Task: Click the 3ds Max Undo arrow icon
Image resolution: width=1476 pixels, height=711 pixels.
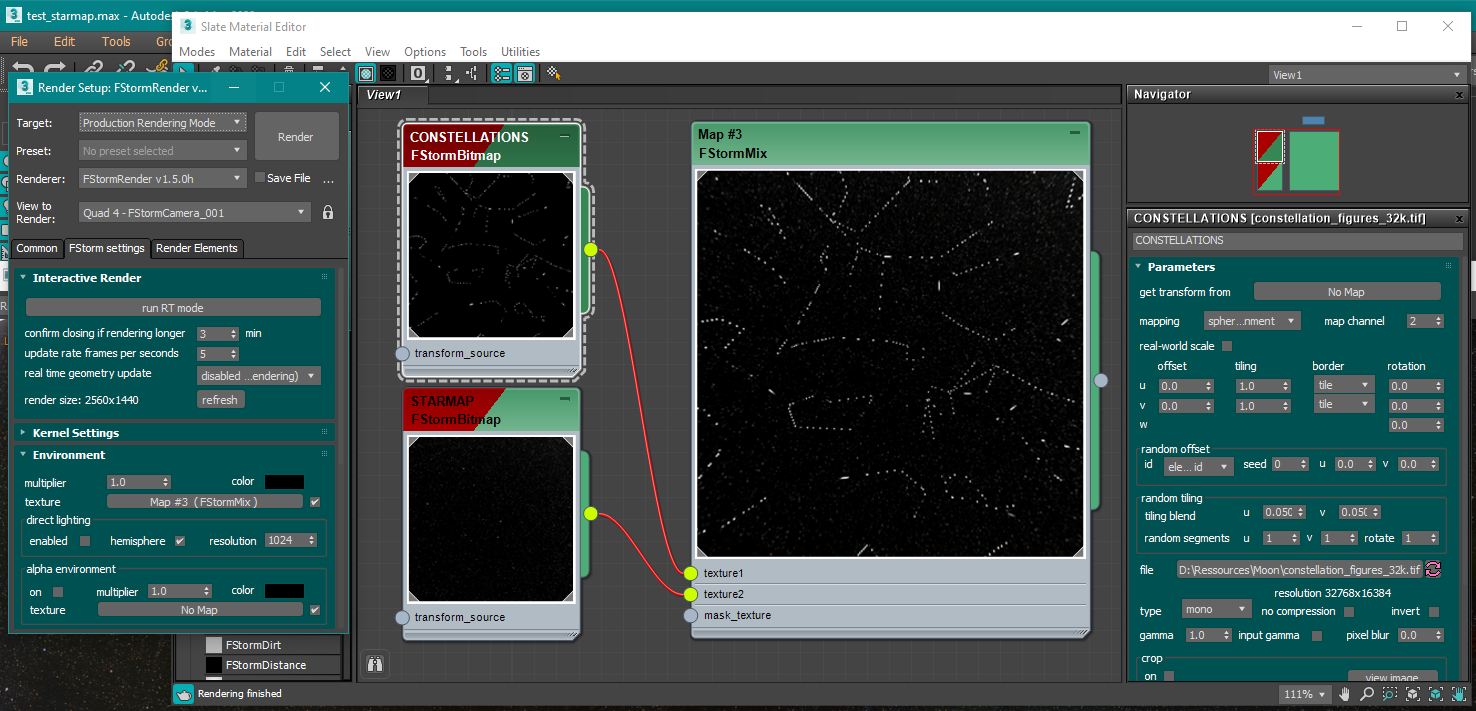Action: 22,69
